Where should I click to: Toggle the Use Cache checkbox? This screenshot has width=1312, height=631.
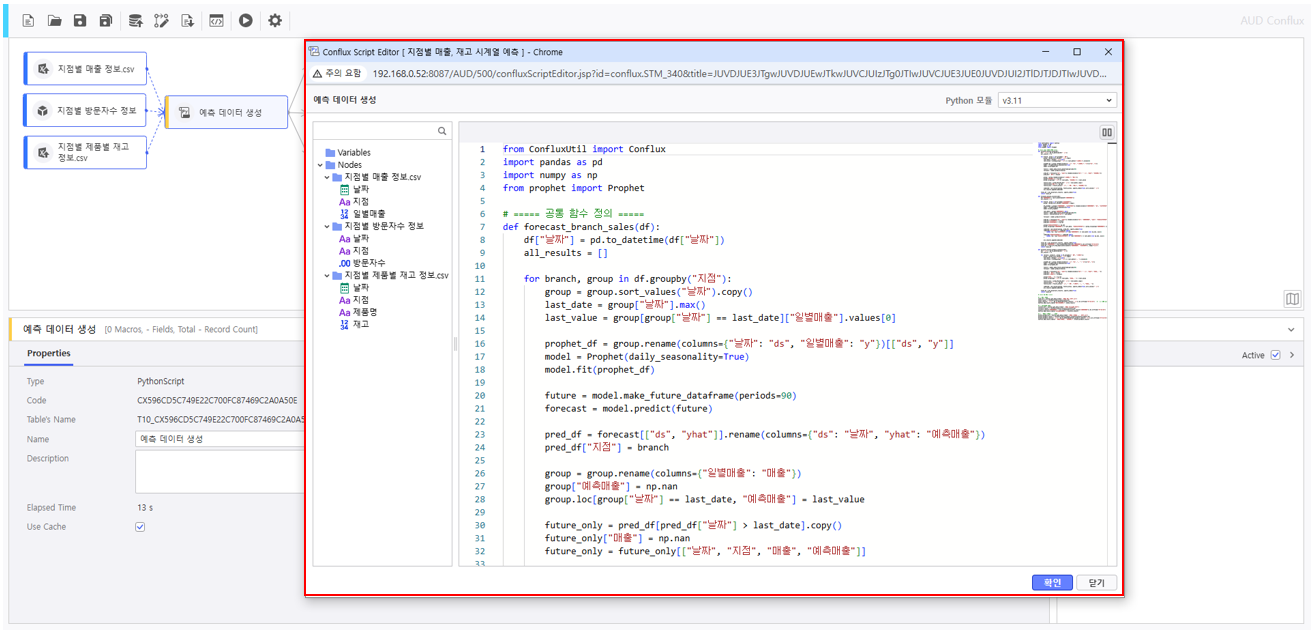pyautogui.click(x=140, y=527)
